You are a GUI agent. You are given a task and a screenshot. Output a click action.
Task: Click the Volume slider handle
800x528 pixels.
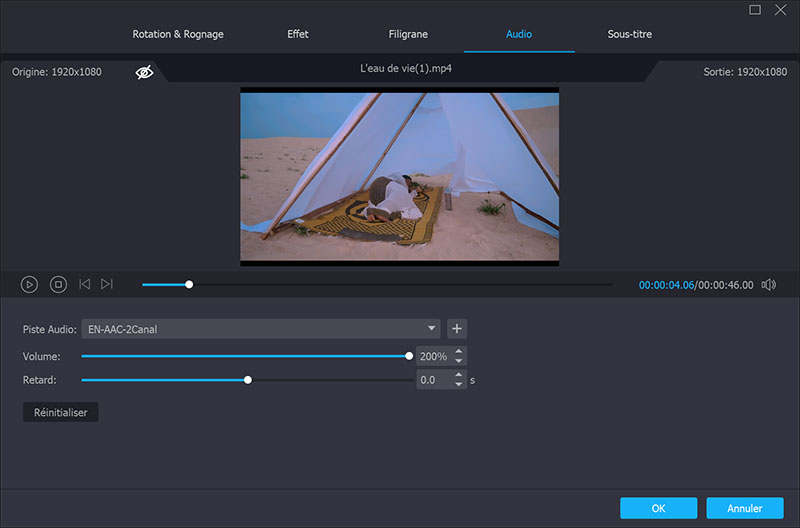[409, 356]
